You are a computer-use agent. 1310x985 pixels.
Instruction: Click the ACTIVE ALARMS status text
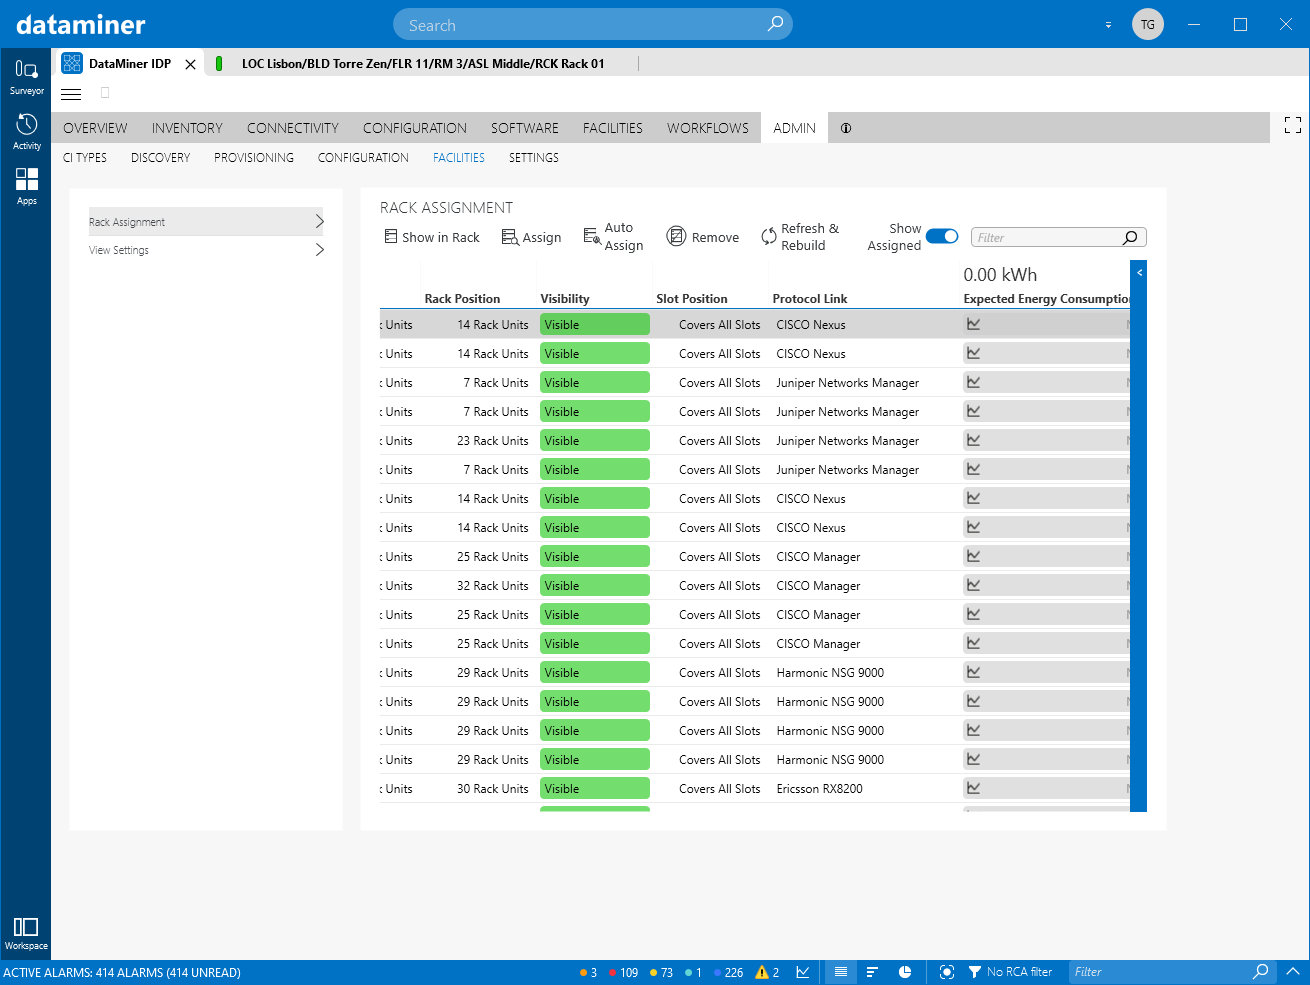pyautogui.click(x=122, y=972)
